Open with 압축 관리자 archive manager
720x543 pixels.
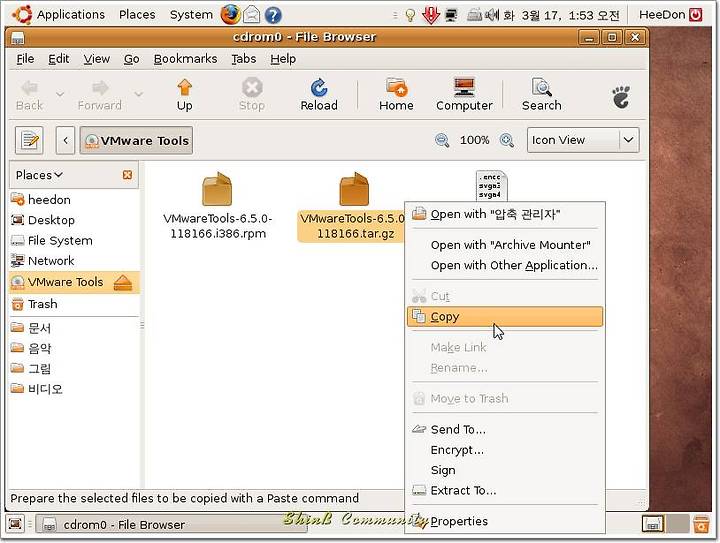[x=505, y=214]
